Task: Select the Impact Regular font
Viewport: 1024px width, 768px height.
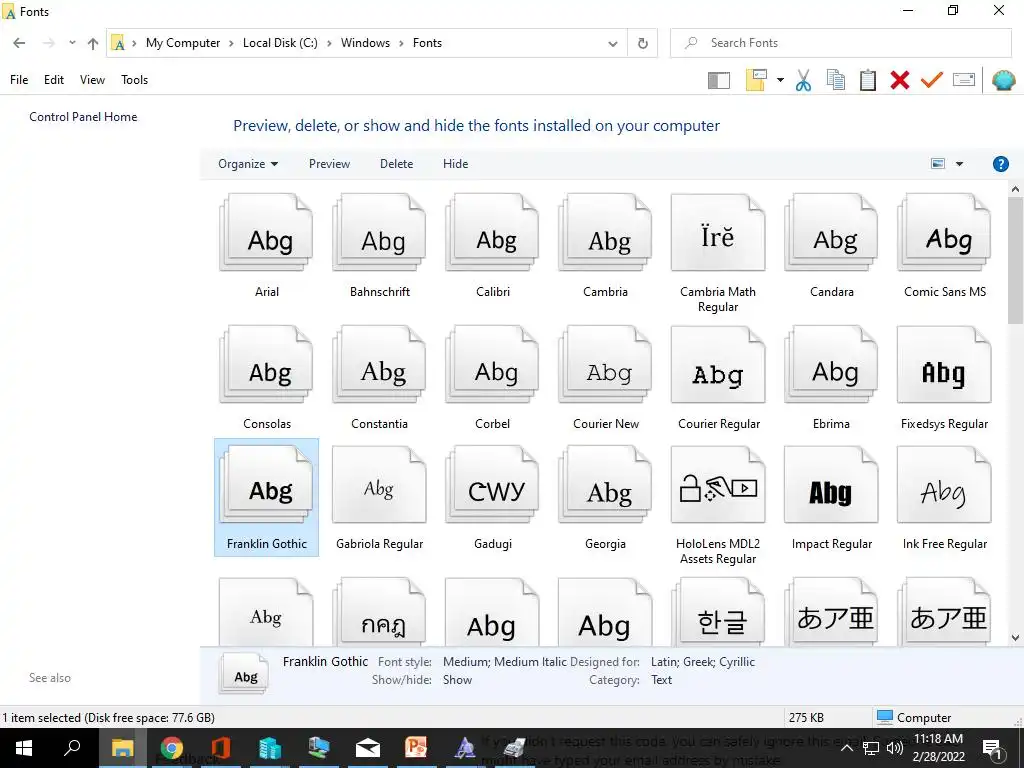Action: [x=831, y=498]
